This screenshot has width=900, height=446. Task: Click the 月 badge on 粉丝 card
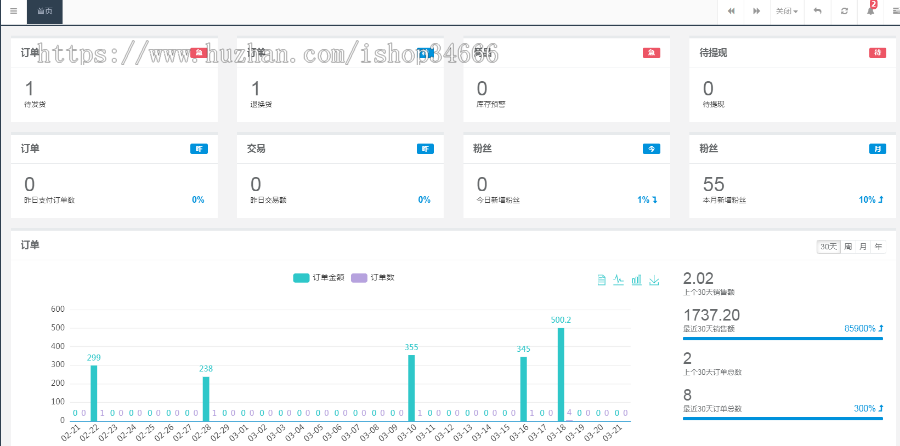pos(878,149)
